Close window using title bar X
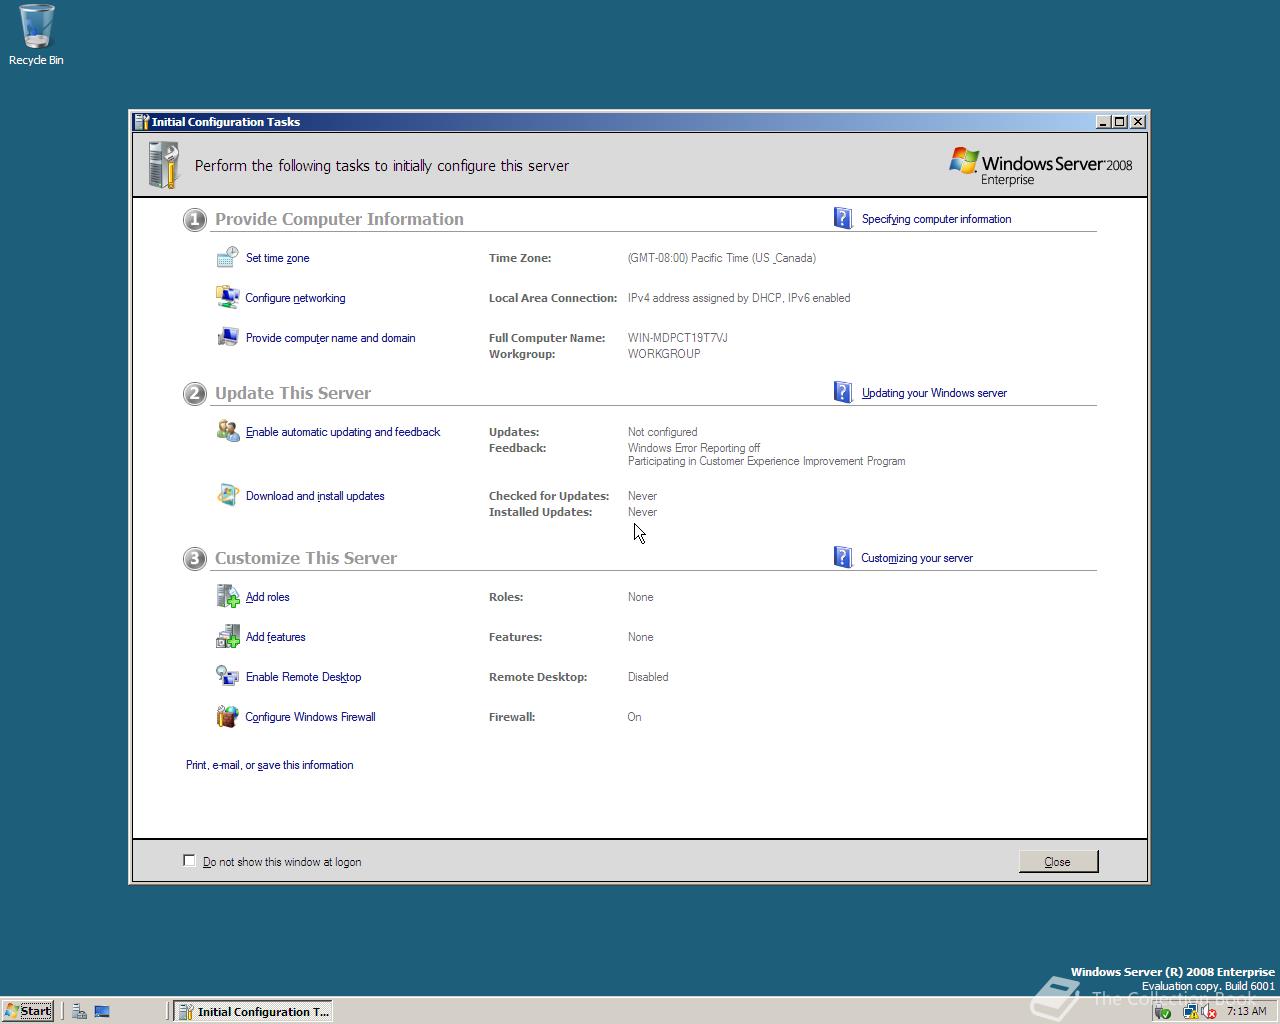Screen dimensions: 1280x1024 coord(1138,121)
